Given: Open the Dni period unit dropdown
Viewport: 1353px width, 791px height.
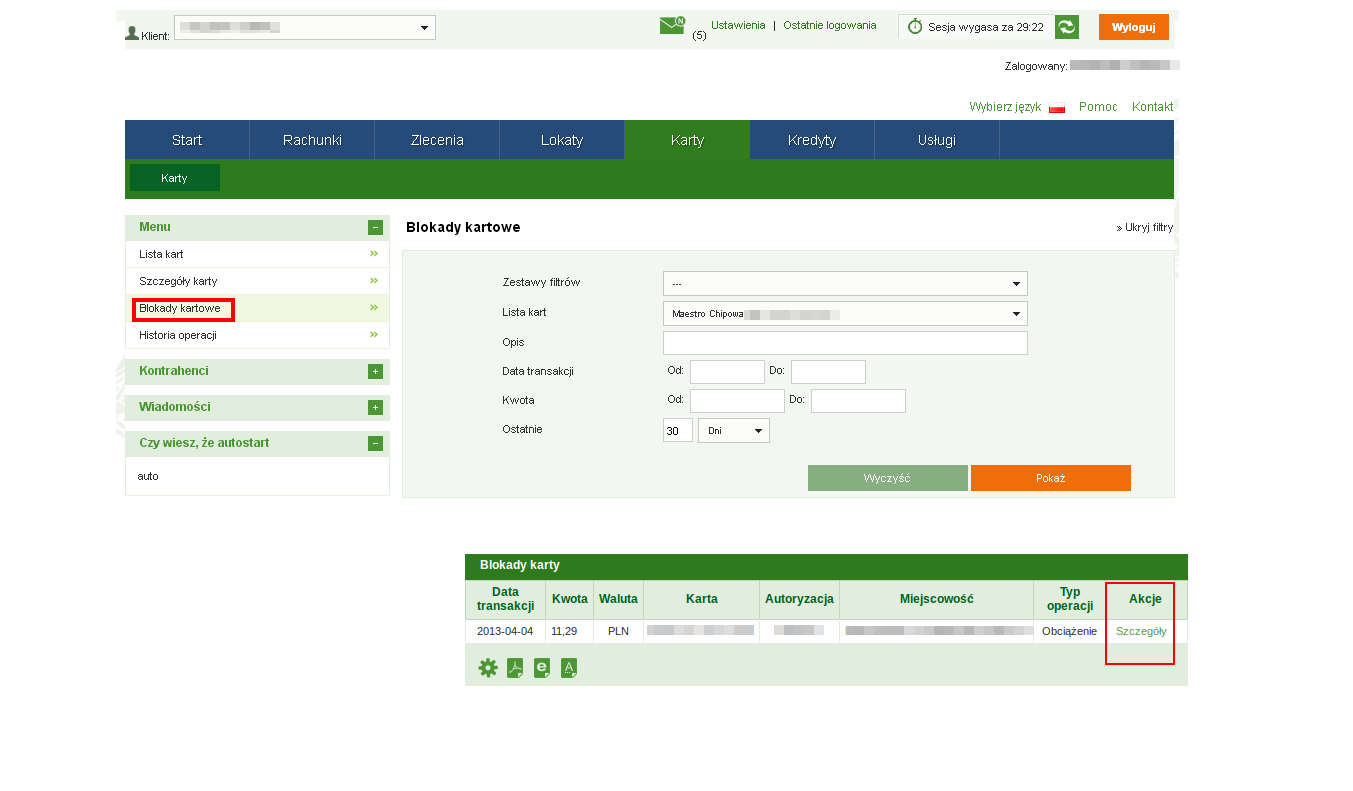Looking at the screenshot, I should (734, 430).
